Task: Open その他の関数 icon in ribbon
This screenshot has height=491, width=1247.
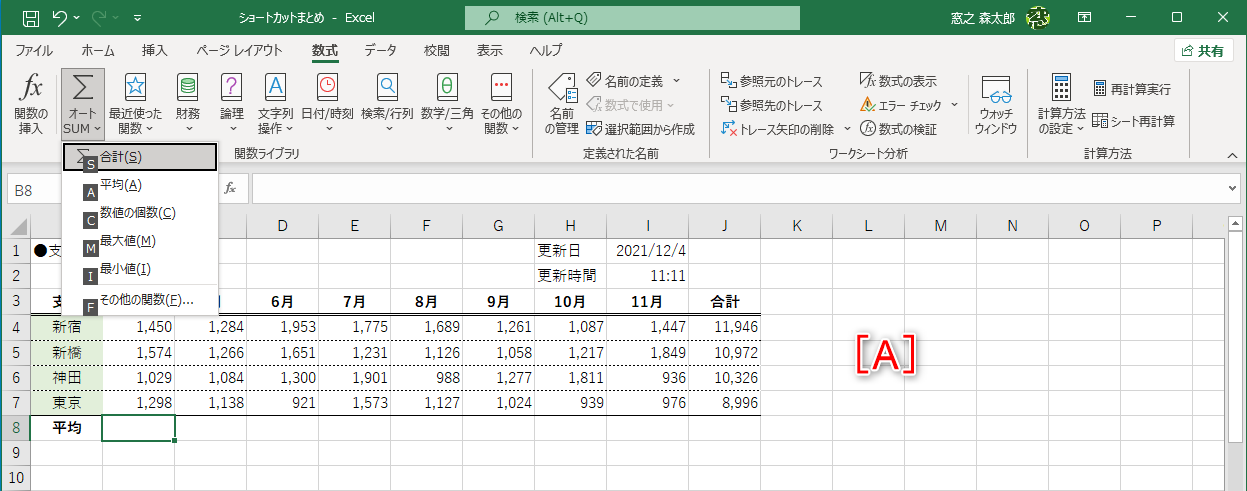Action: point(501,86)
